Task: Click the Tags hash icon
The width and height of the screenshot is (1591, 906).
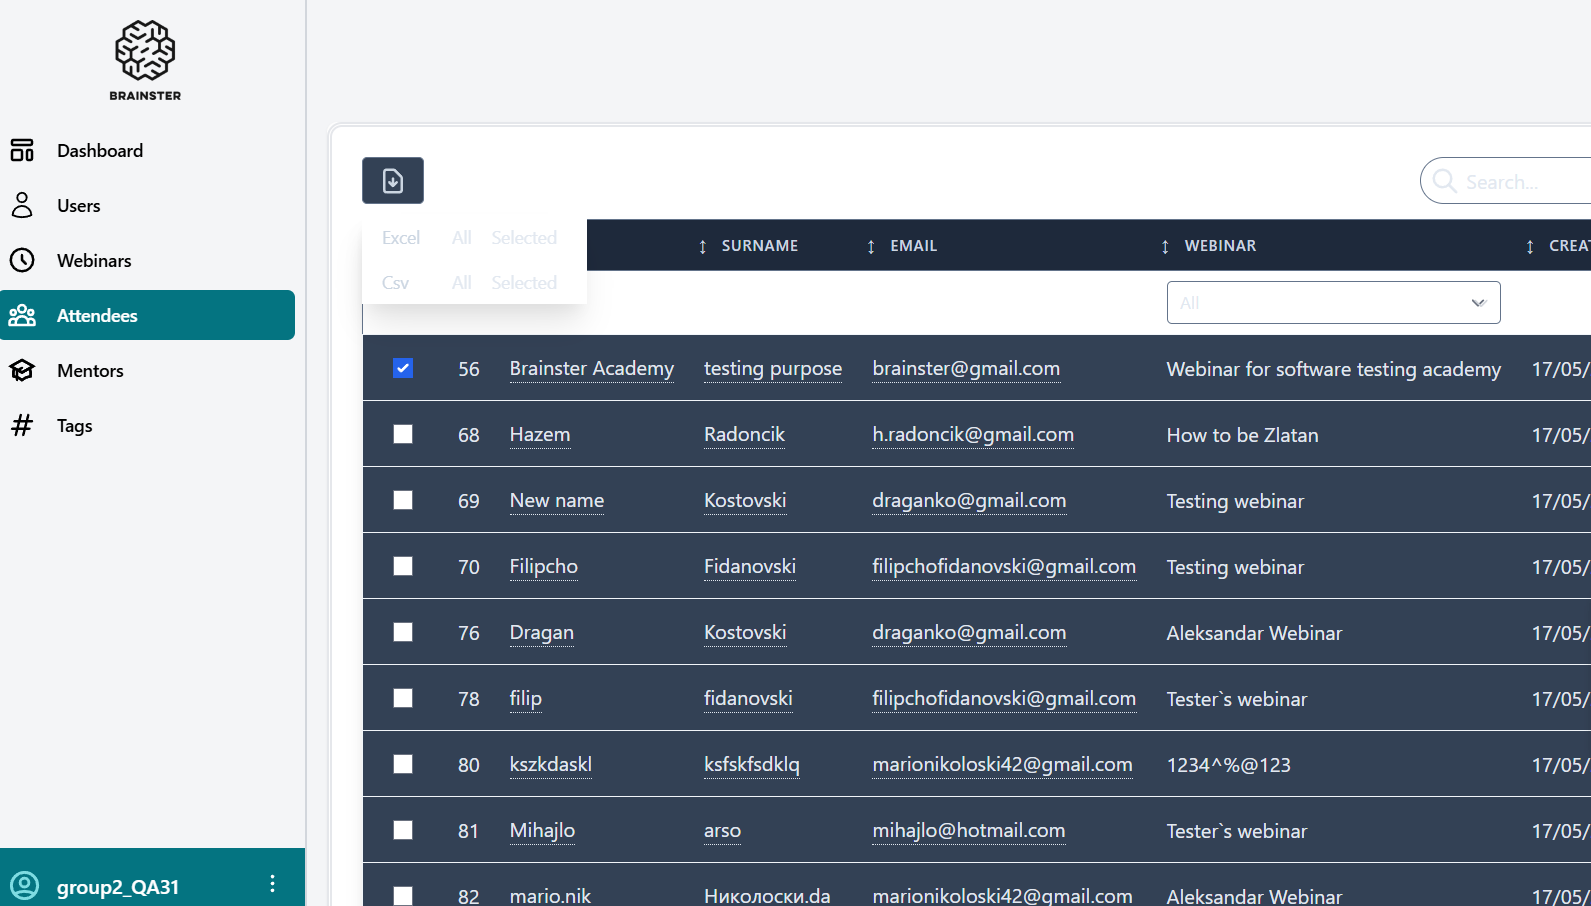Action: [x=22, y=425]
